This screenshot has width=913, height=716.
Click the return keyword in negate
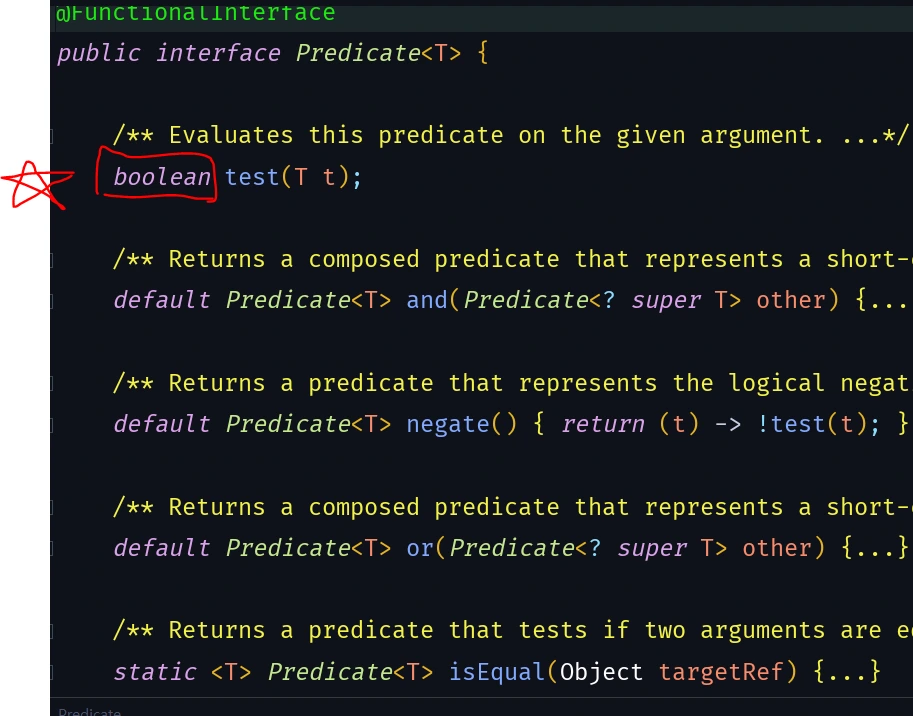603,424
